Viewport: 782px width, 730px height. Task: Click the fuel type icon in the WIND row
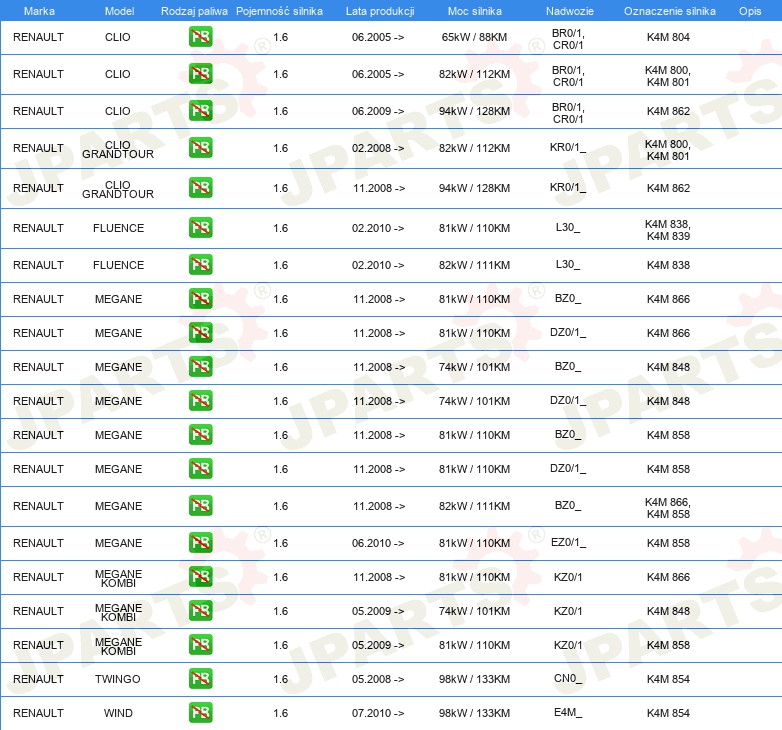[x=200, y=713]
